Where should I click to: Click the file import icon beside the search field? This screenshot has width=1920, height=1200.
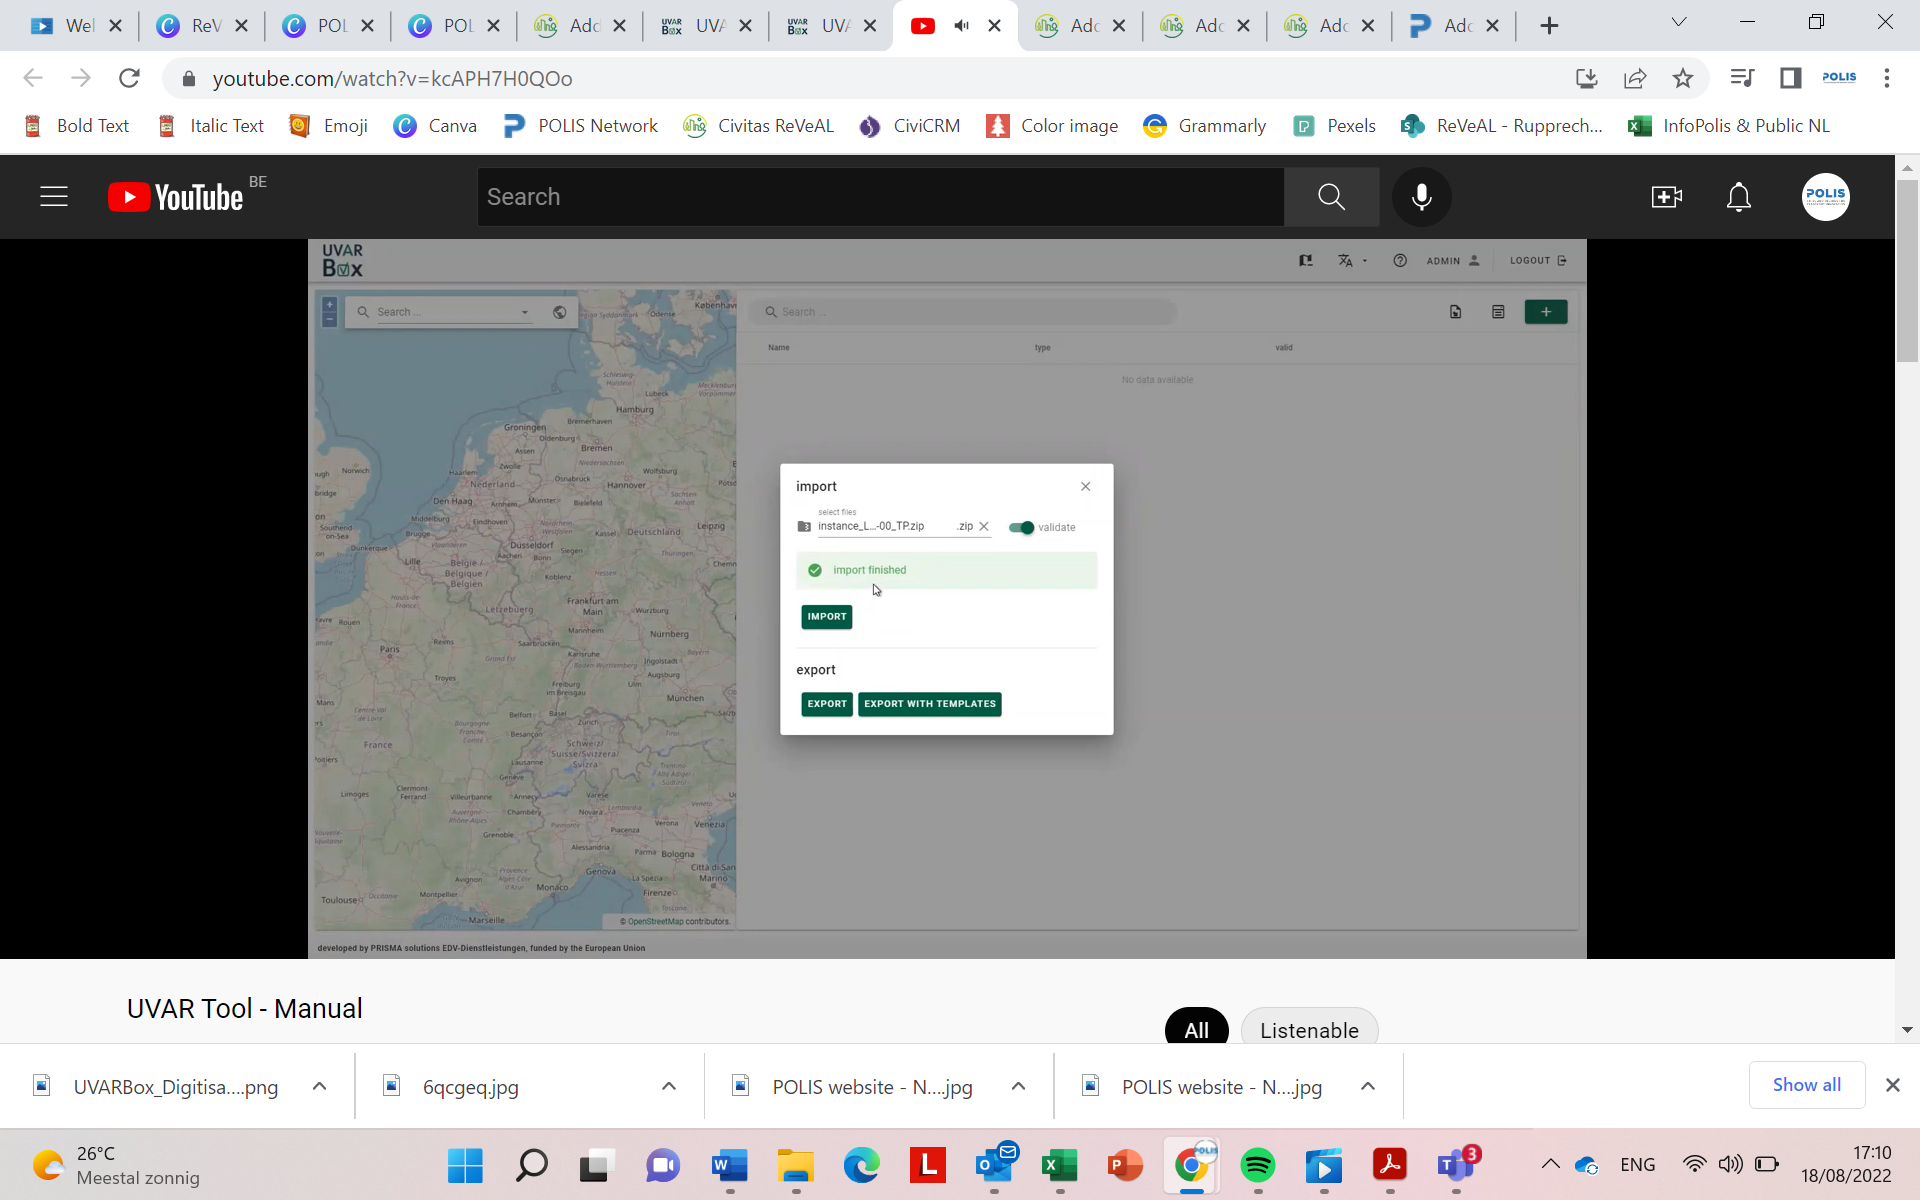coord(1454,311)
